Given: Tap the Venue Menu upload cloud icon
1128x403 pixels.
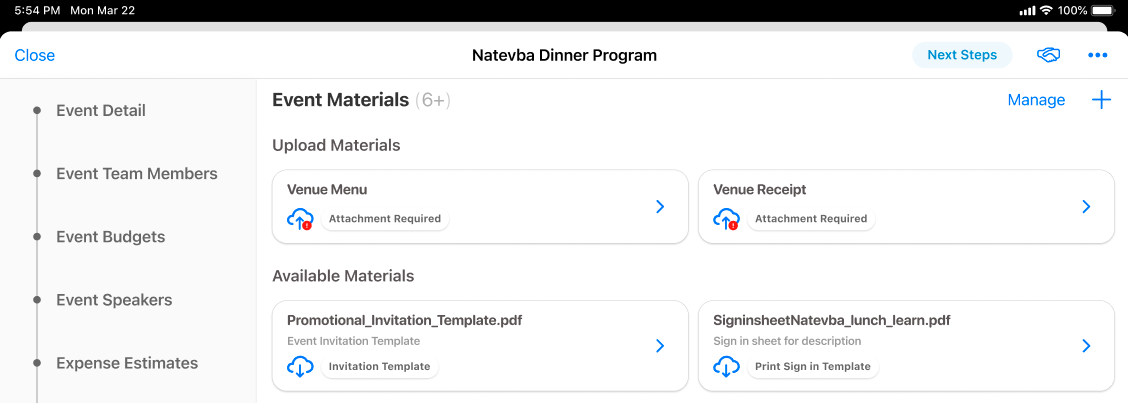Looking at the screenshot, I should [300, 219].
